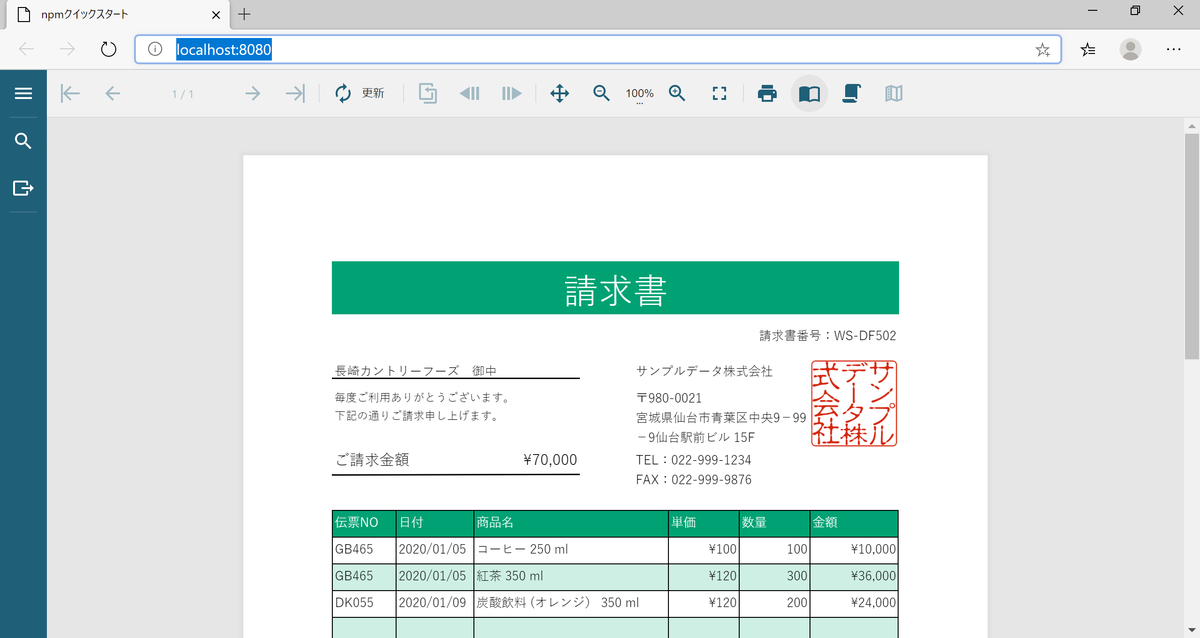Click the 日付 column header
This screenshot has height=638, width=1200.
pos(435,524)
